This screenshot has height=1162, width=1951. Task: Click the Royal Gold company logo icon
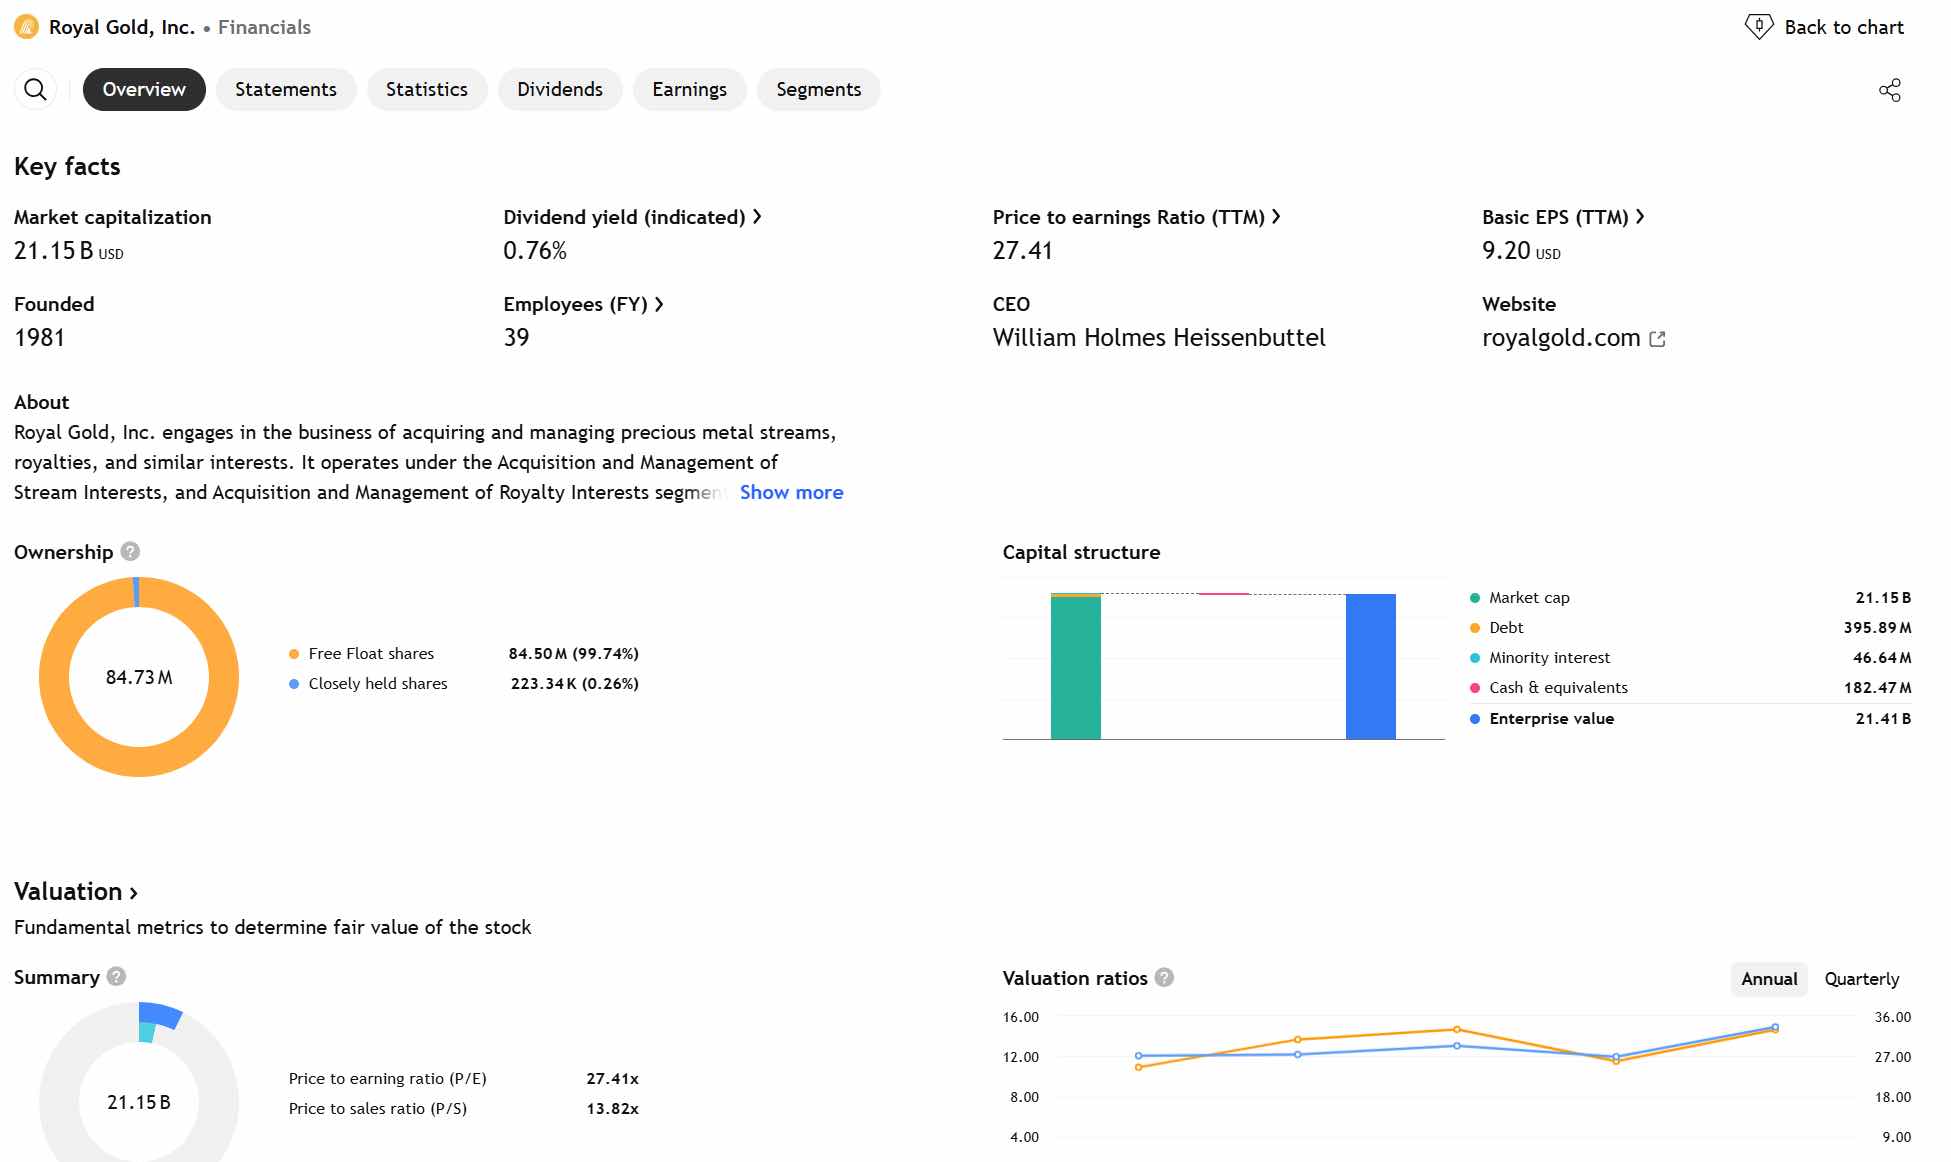[26, 27]
